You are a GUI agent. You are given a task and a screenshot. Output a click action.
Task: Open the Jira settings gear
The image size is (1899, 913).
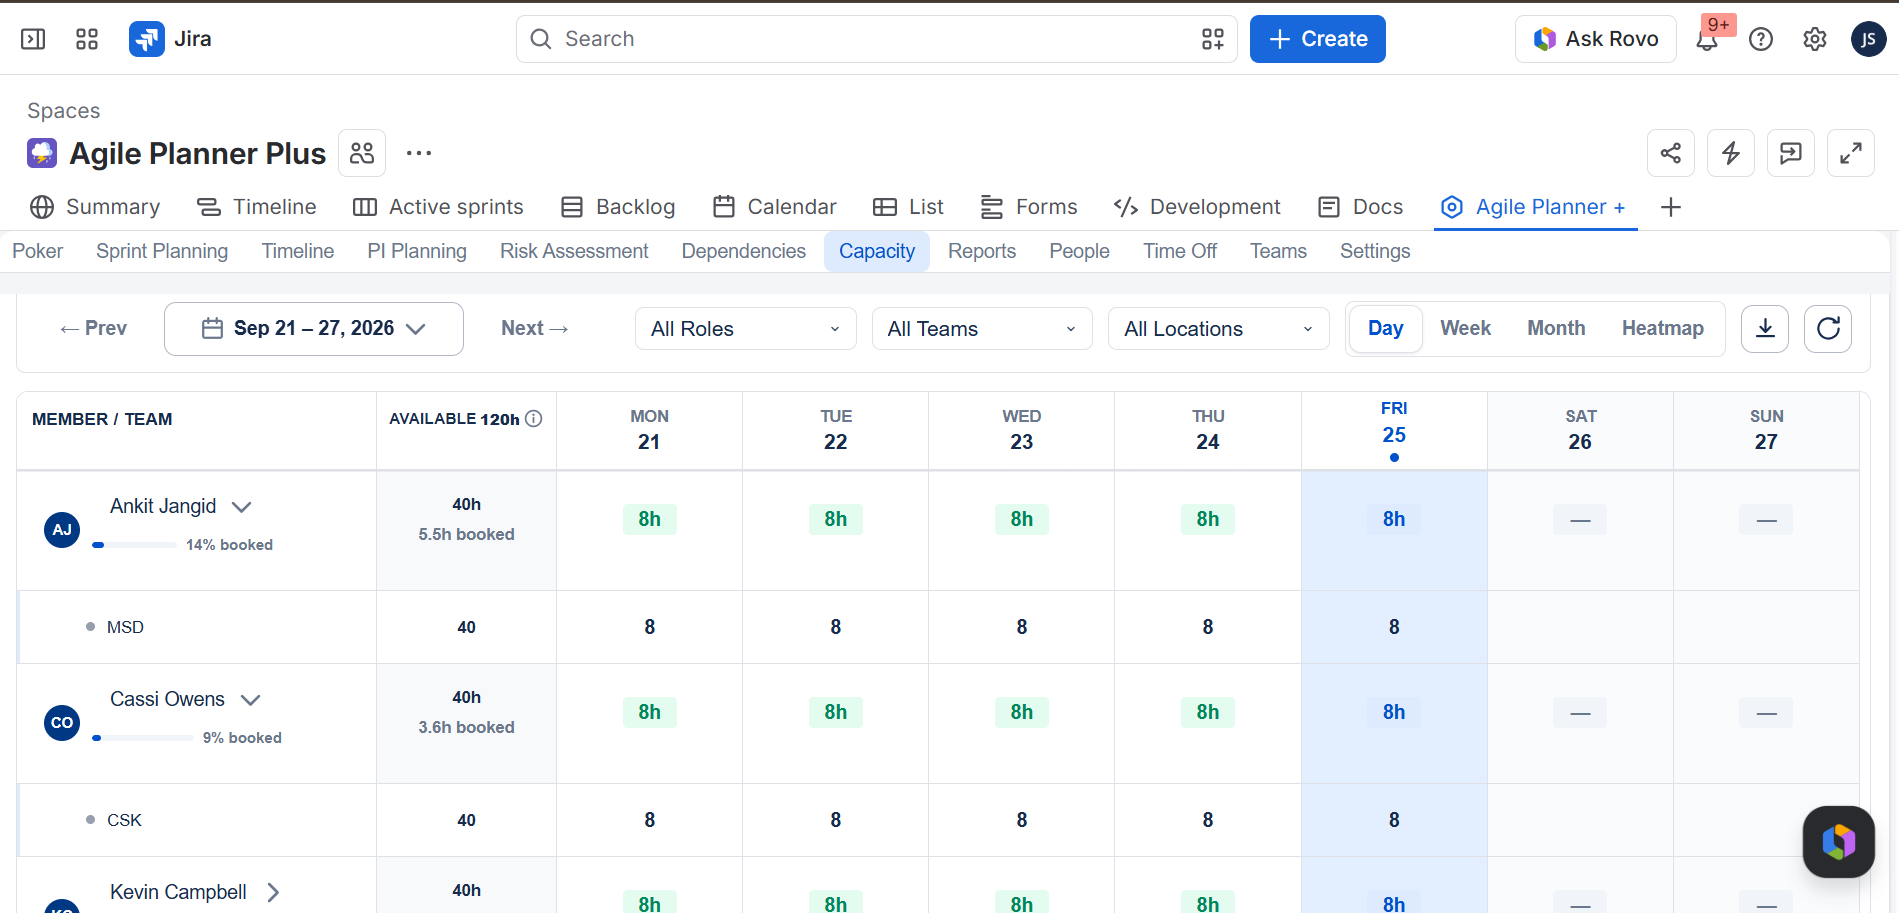click(1815, 39)
